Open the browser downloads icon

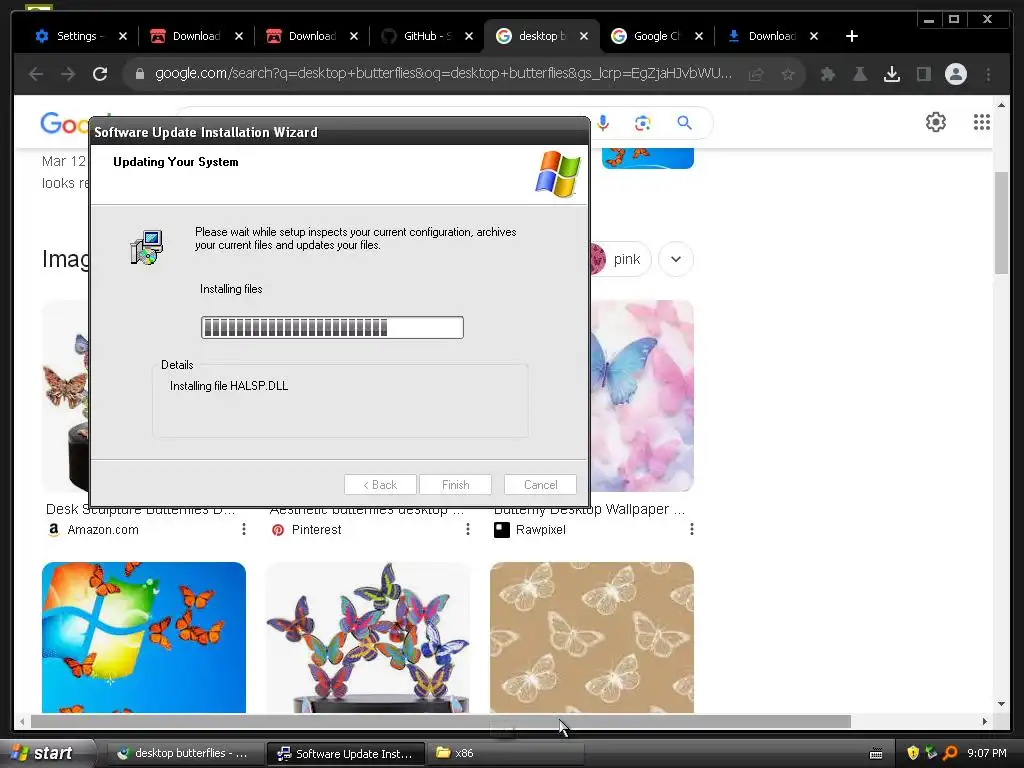[892, 74]
